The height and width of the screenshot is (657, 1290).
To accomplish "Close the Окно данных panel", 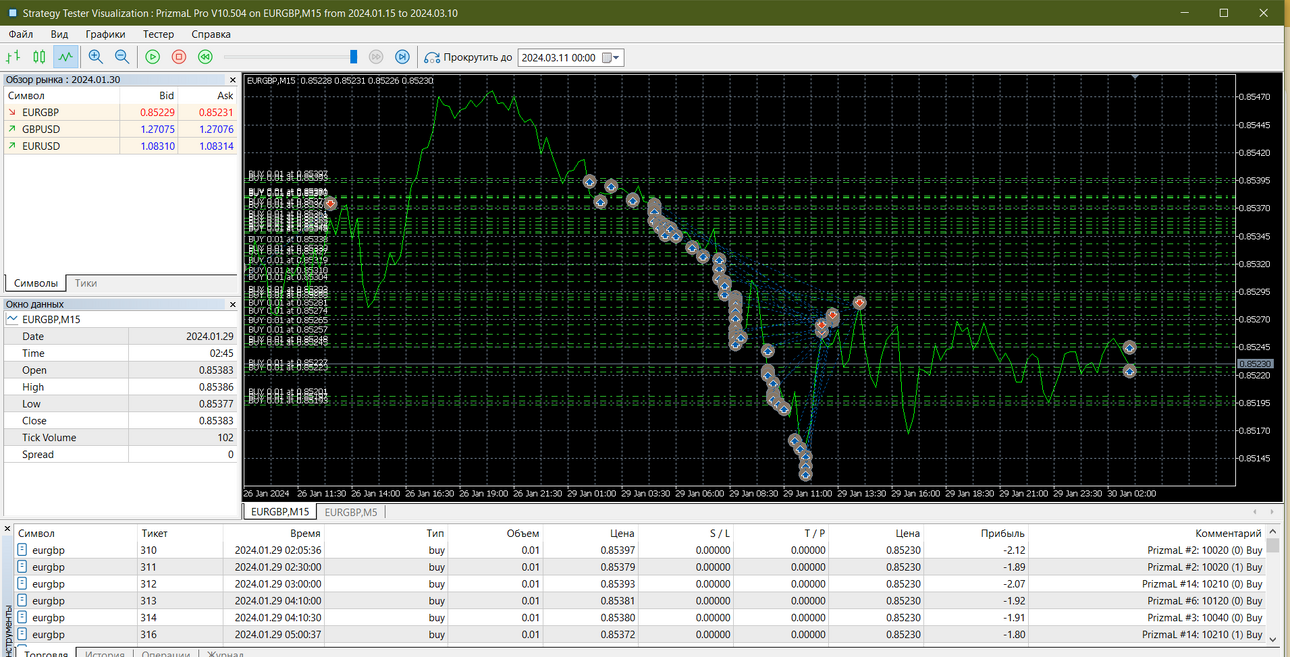I will 233,304.
